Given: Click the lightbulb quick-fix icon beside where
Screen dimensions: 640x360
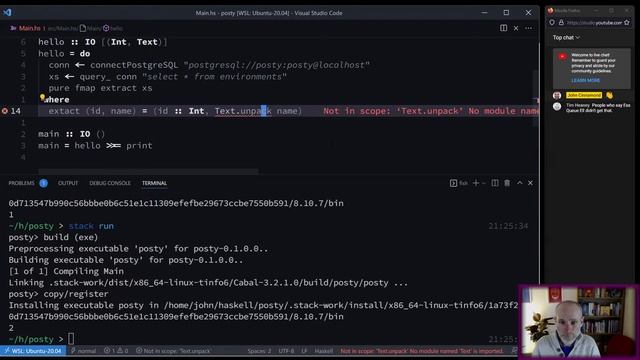Looking at the screenshot, I should click(42, 97).
